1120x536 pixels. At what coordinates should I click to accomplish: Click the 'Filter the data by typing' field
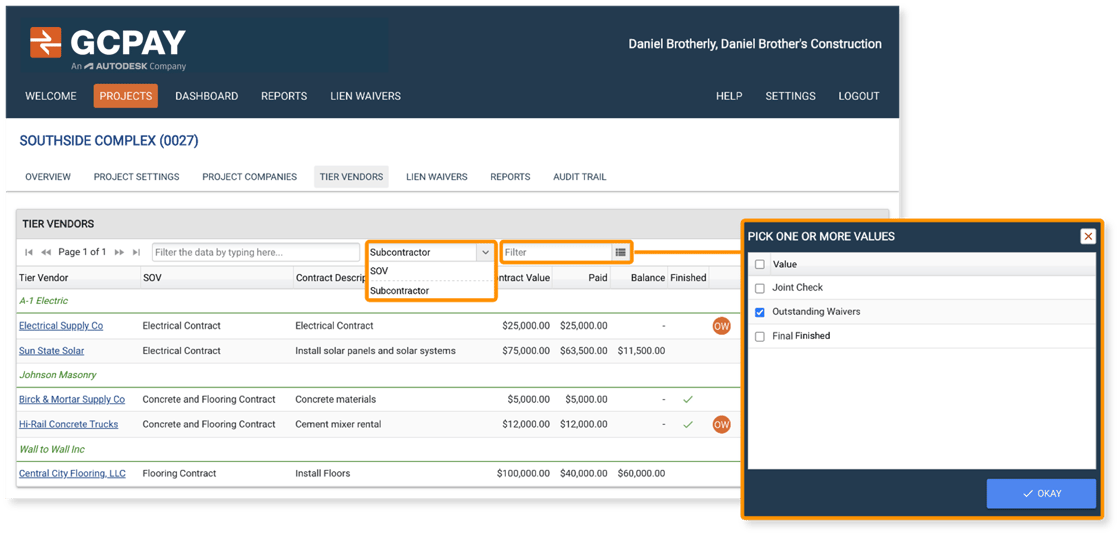(255, 252)
